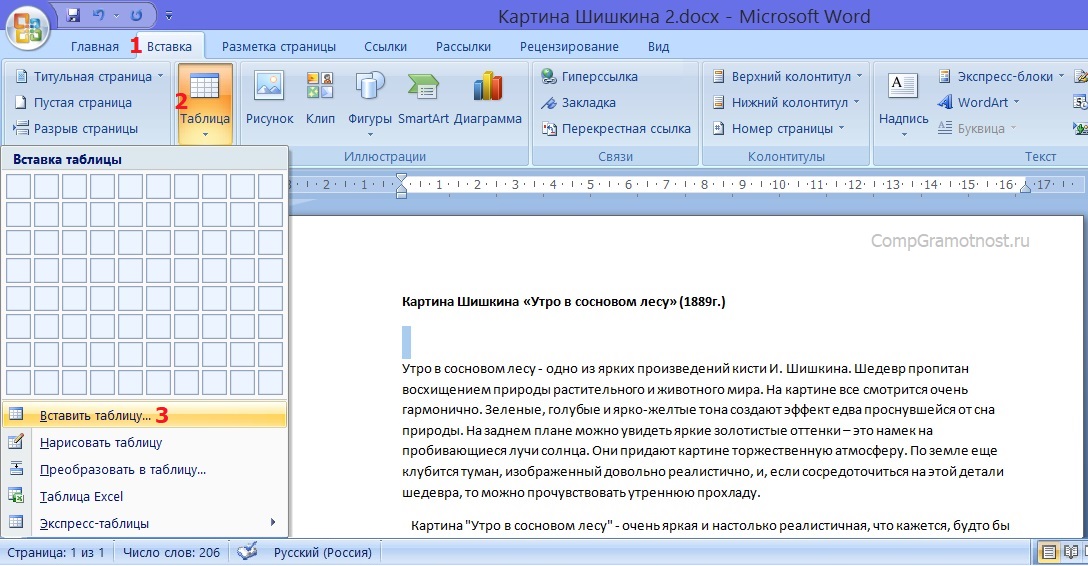The width and height of the screenshot is (1088, 566).
Task: Open the Разметка страницы tab
Action: (x=279, y=47)
